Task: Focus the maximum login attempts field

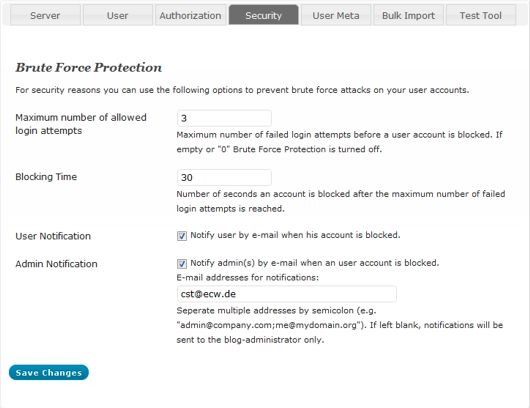Action: coord(224,118)
